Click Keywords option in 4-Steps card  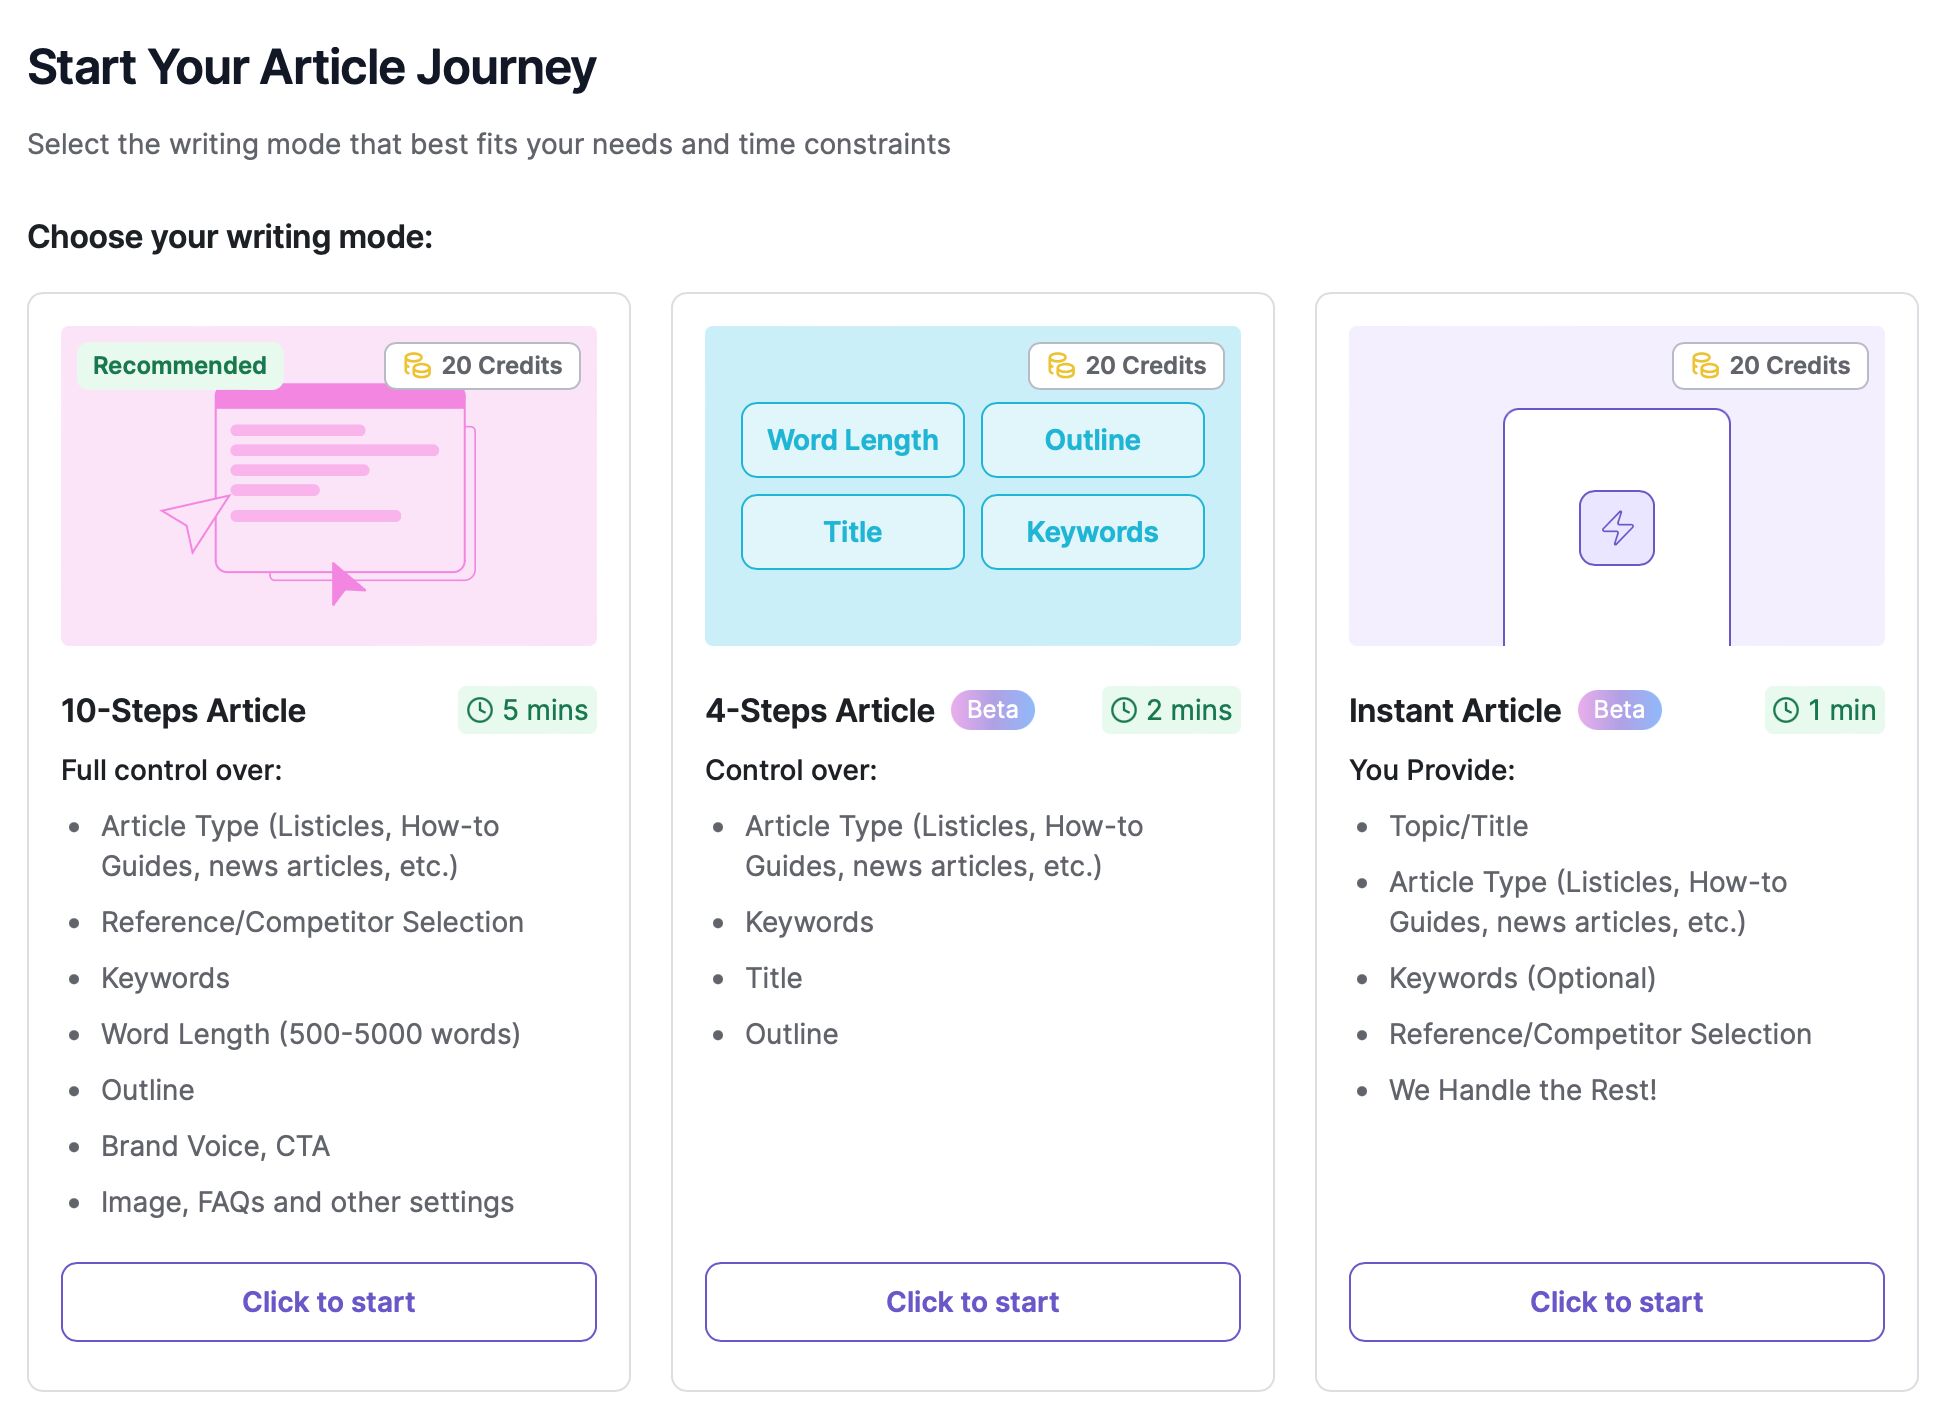click(1091, 533)
